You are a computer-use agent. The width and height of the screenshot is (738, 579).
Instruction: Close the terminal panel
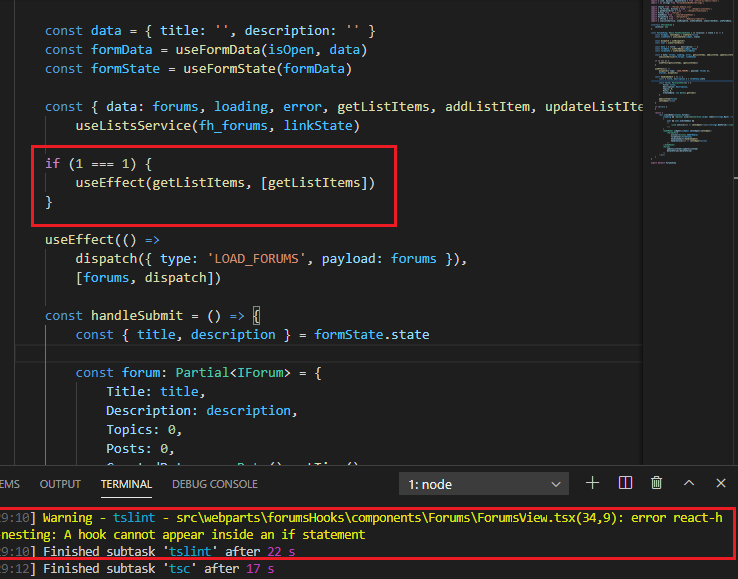[720, 483]
